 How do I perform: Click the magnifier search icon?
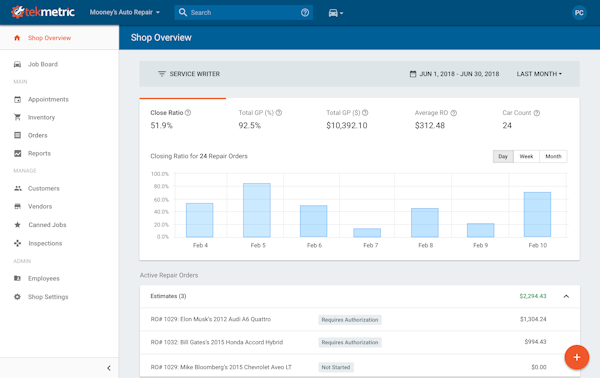(x=183, y=13)
